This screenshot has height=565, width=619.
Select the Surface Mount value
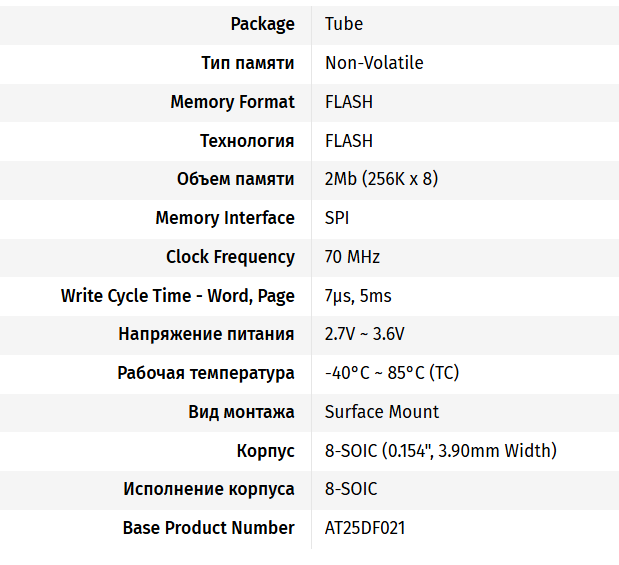382,412
